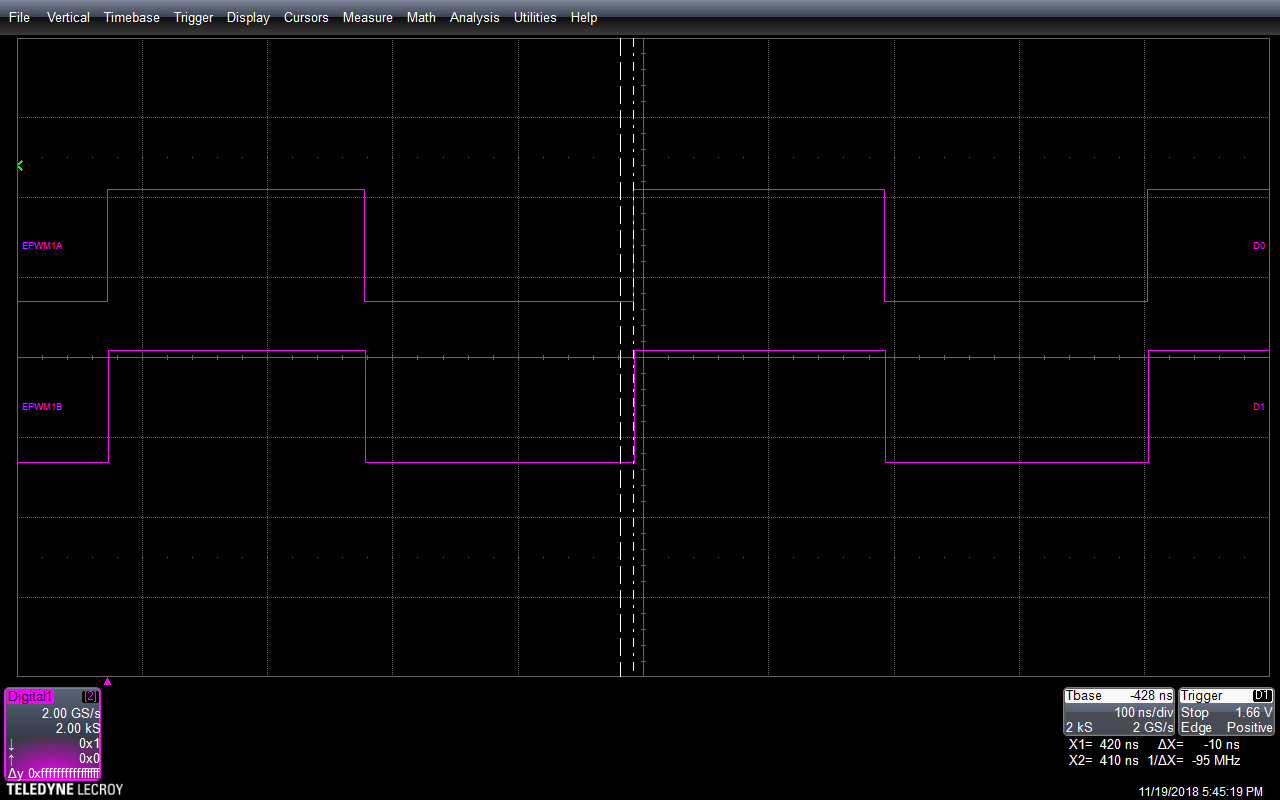Click the Teledyne LeCroy logo
1280x800 pixels.
tap(65, 790)
